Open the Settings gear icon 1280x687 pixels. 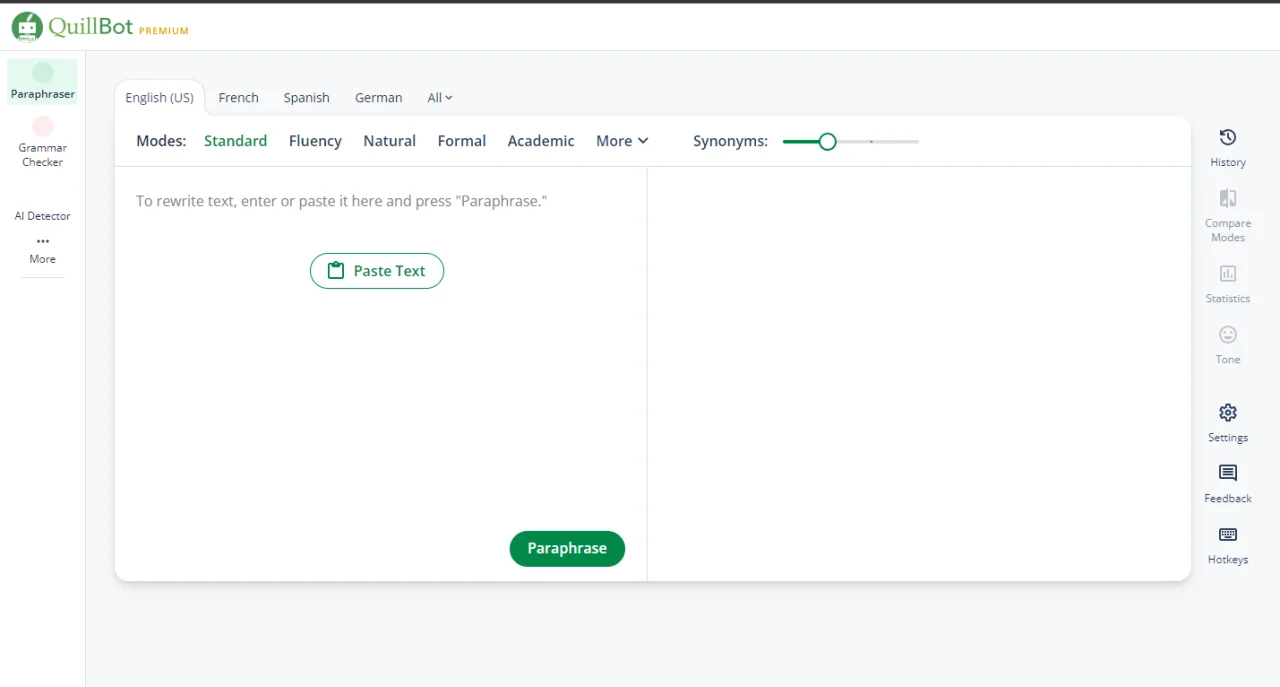click(x=1228, y=412)
